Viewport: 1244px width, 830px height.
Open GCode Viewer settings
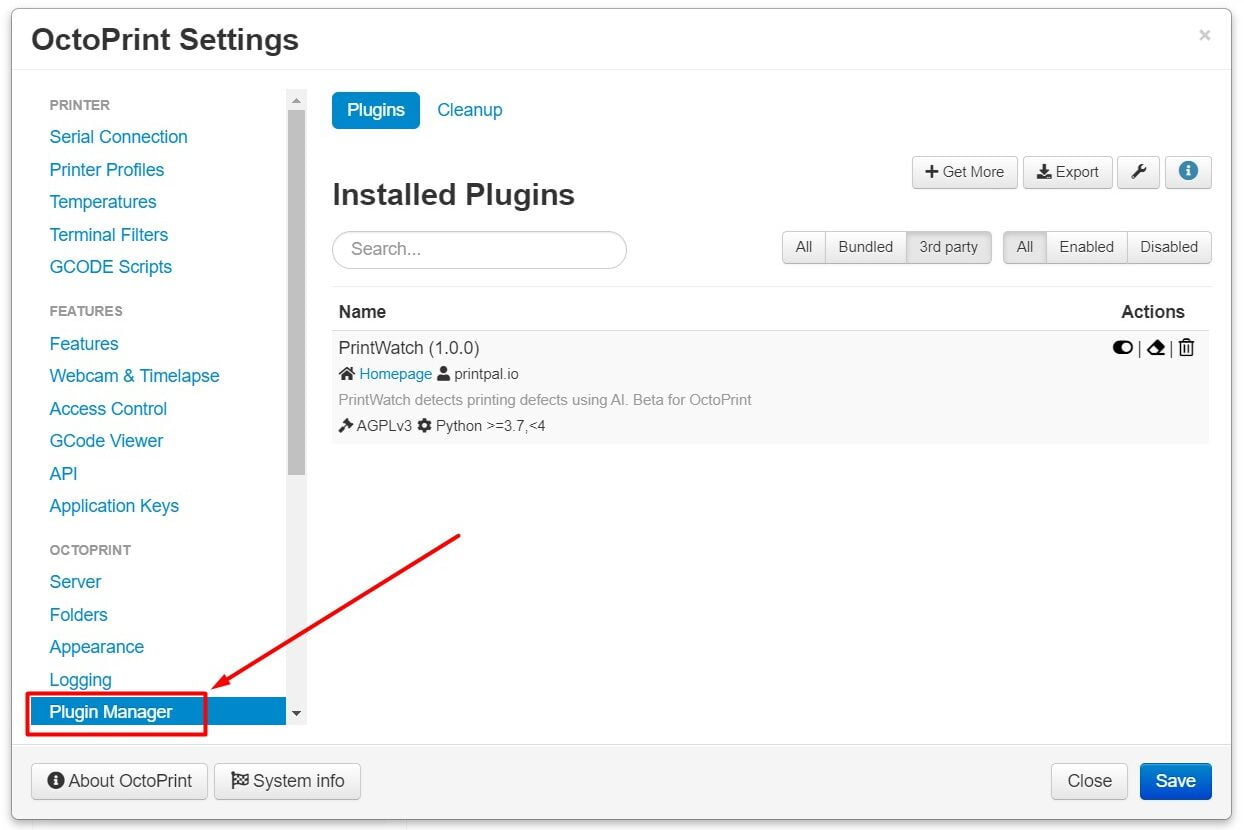(106, 441)
